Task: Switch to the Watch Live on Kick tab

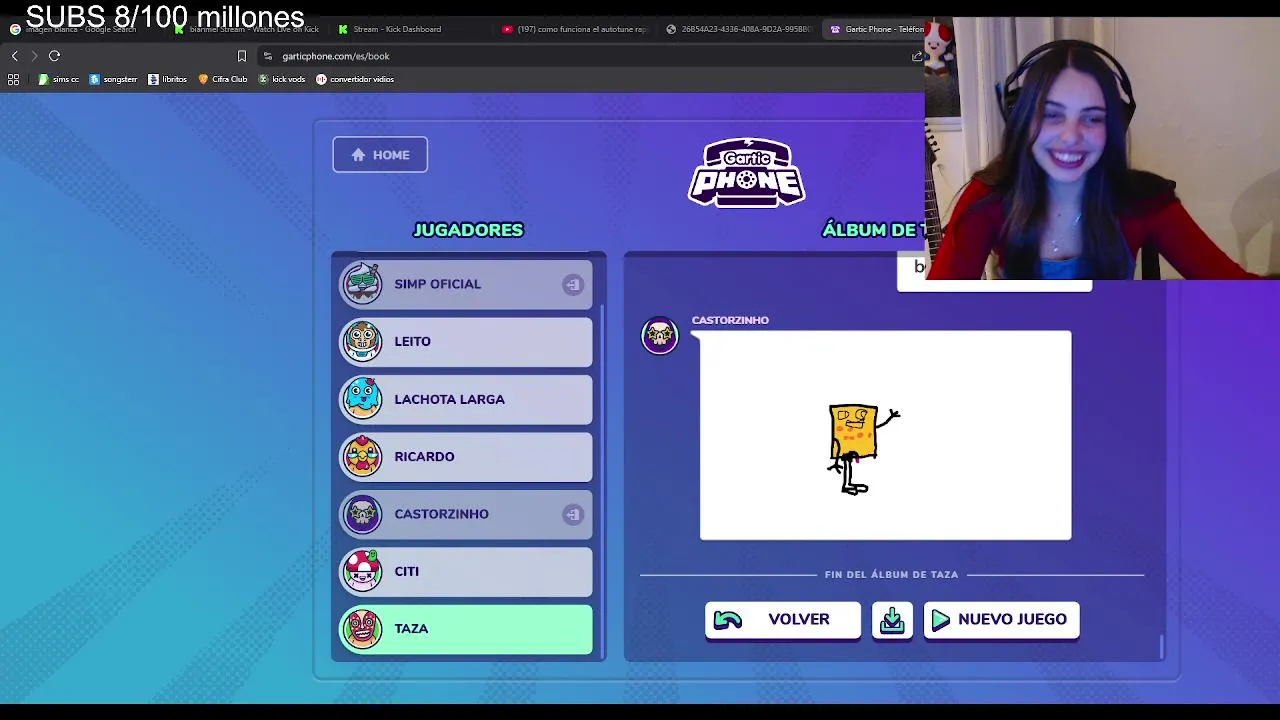Action: pyautogui.click(x=247, y=29)
